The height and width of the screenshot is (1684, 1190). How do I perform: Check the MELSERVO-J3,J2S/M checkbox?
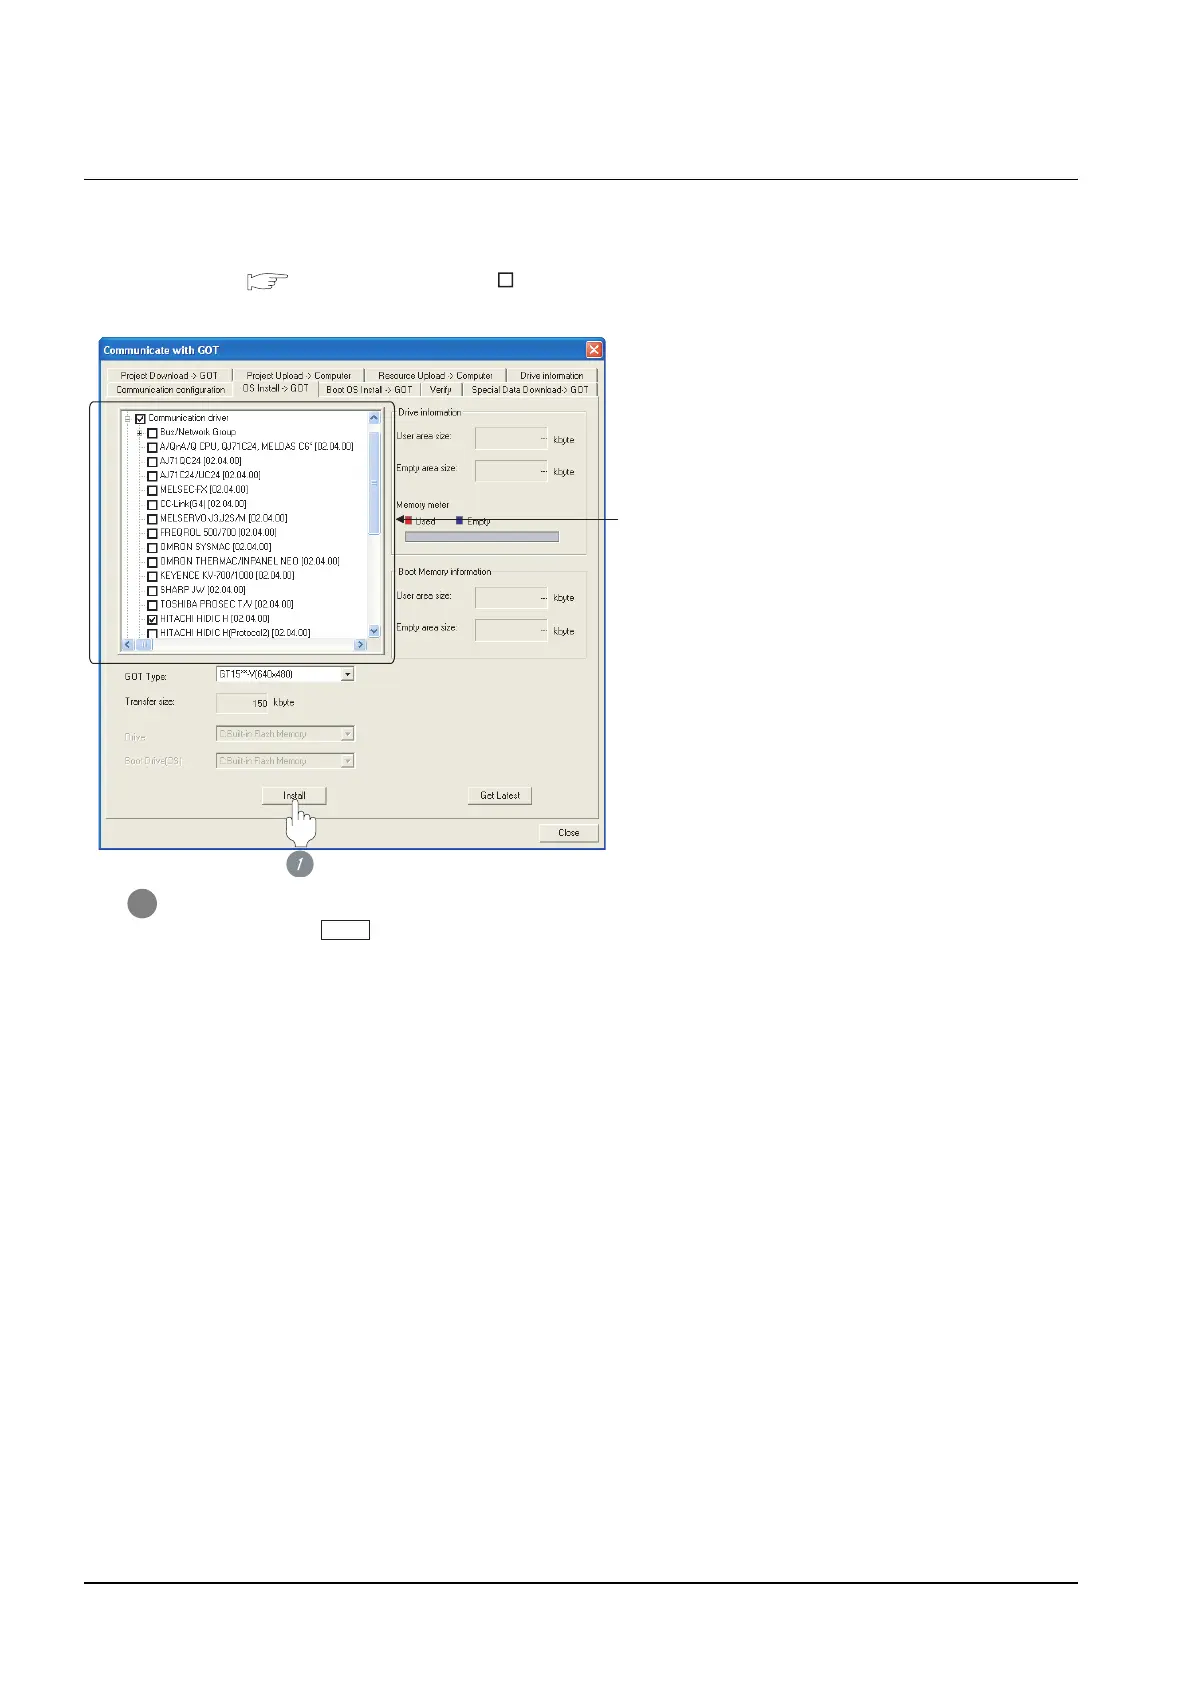coord(153,519)
